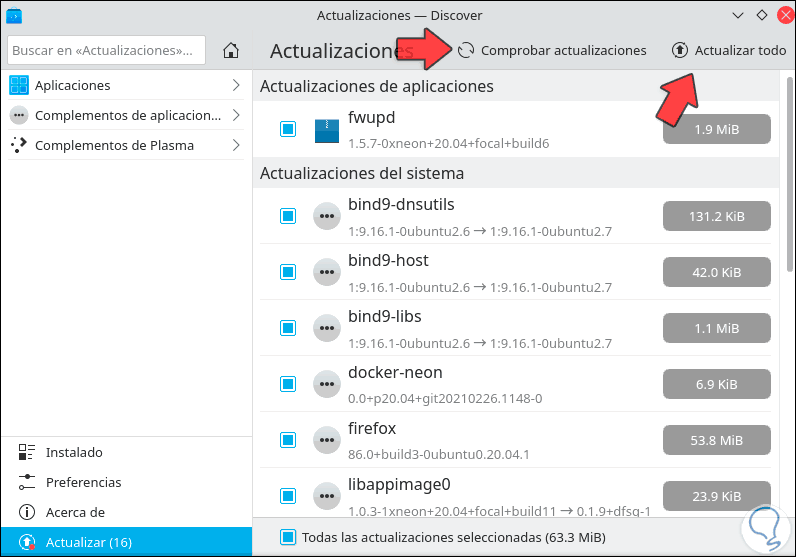
Task: Click the 23.9 KiB libappimage0 size button
Action: click(716, 496)
